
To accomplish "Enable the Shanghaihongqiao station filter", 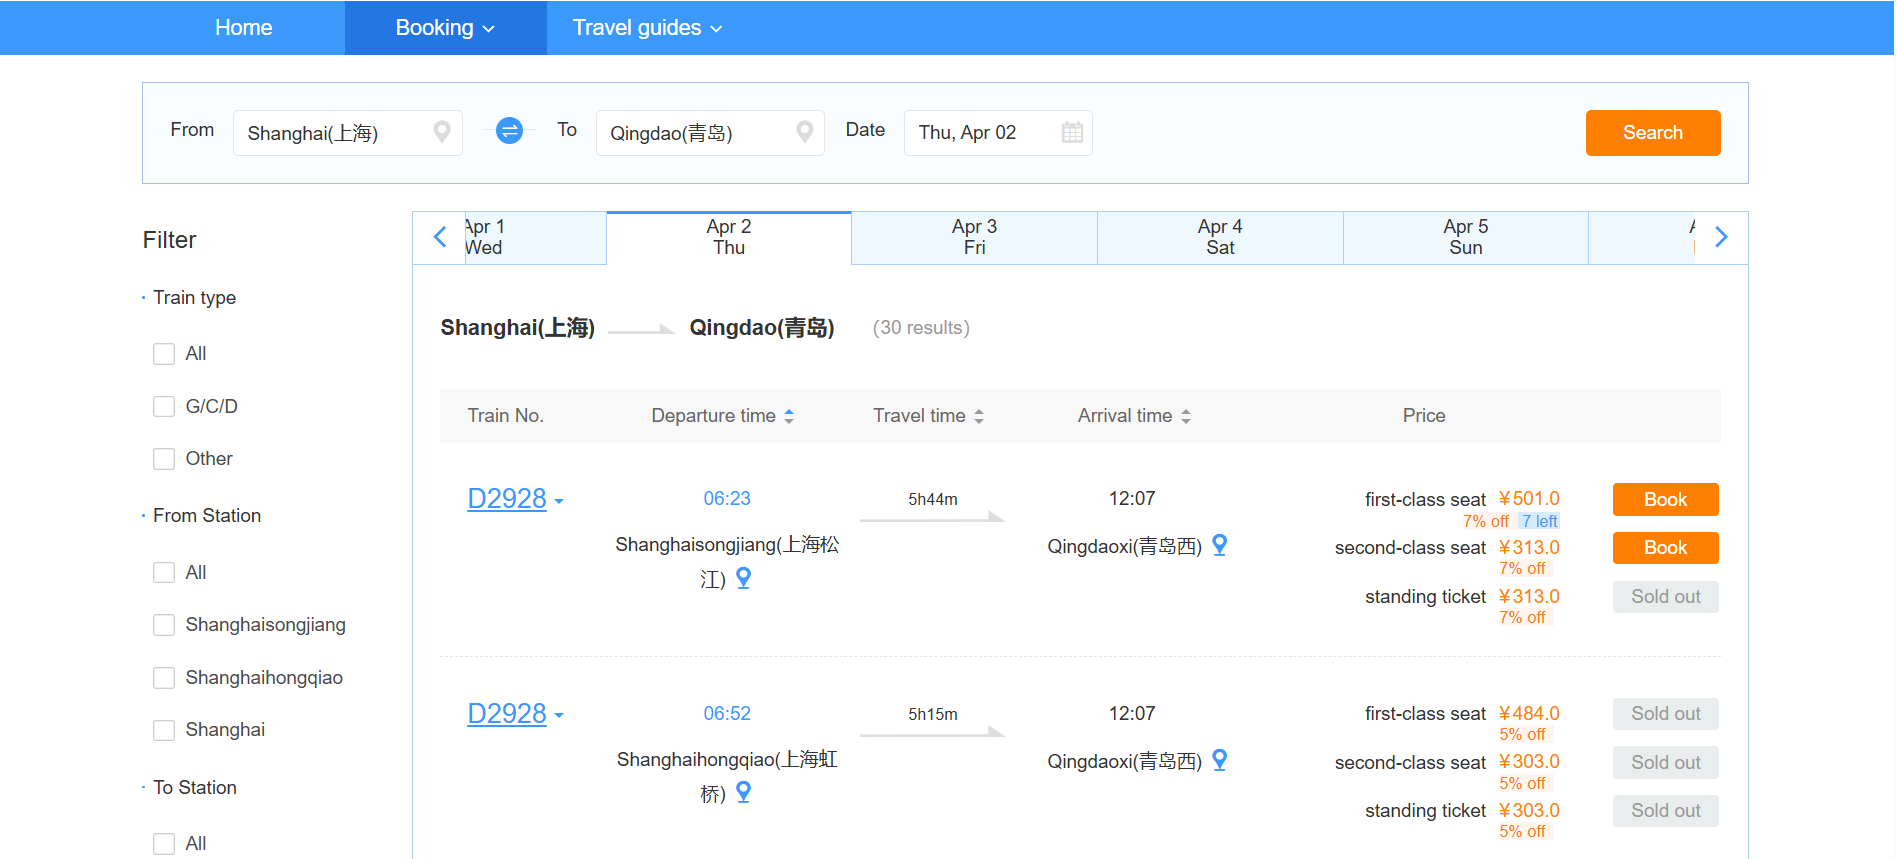I will [x=164, y=678].
